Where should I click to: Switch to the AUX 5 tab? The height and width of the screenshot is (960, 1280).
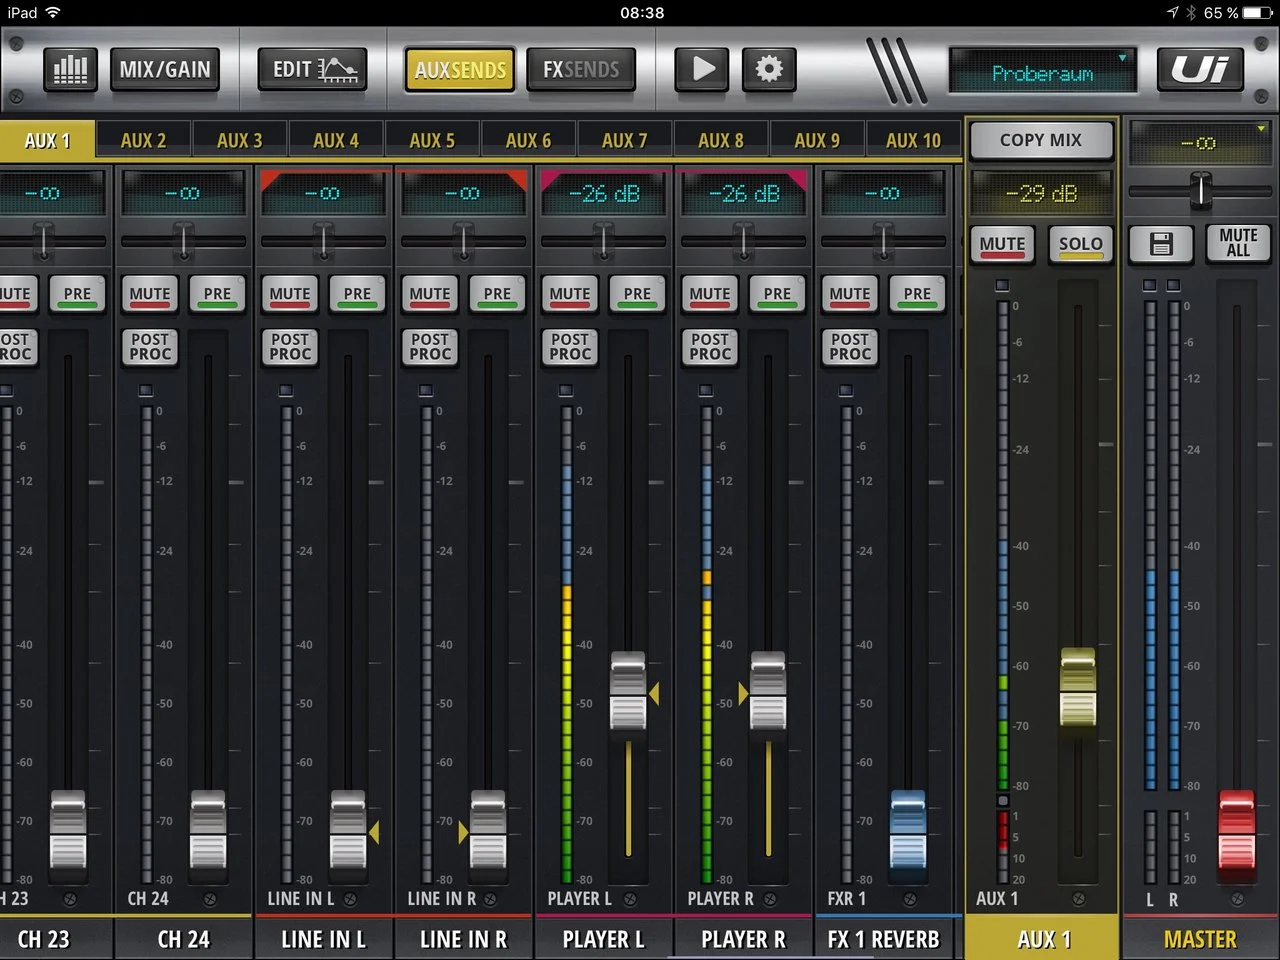(432, 141)
